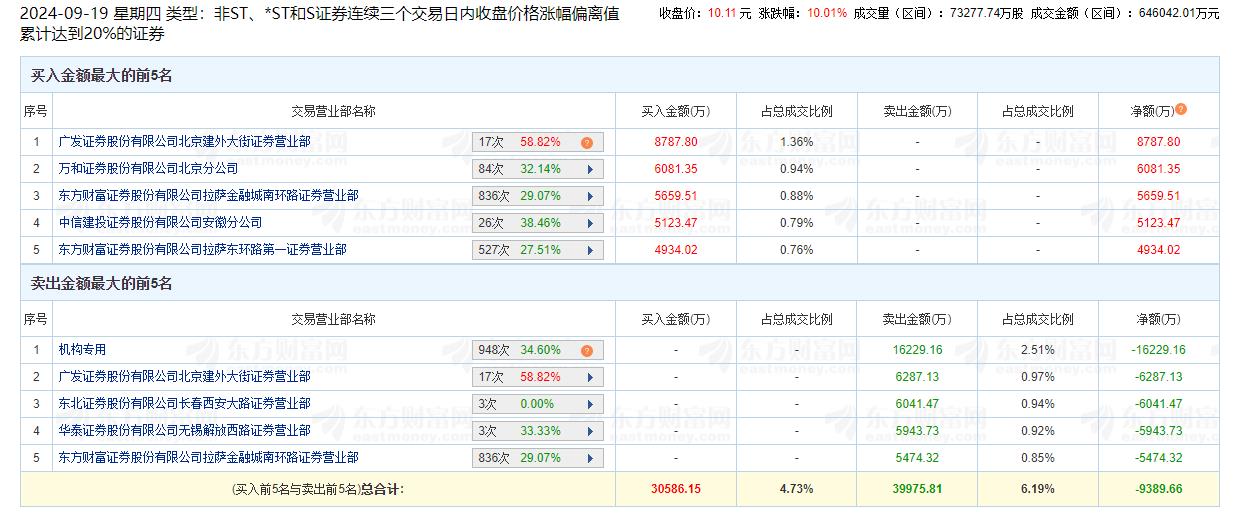This screenshot has width=1233, height=517.
Task: Click the arrow icon in 中信建投证券安徽分公司 row
Action: pos(590,223)
